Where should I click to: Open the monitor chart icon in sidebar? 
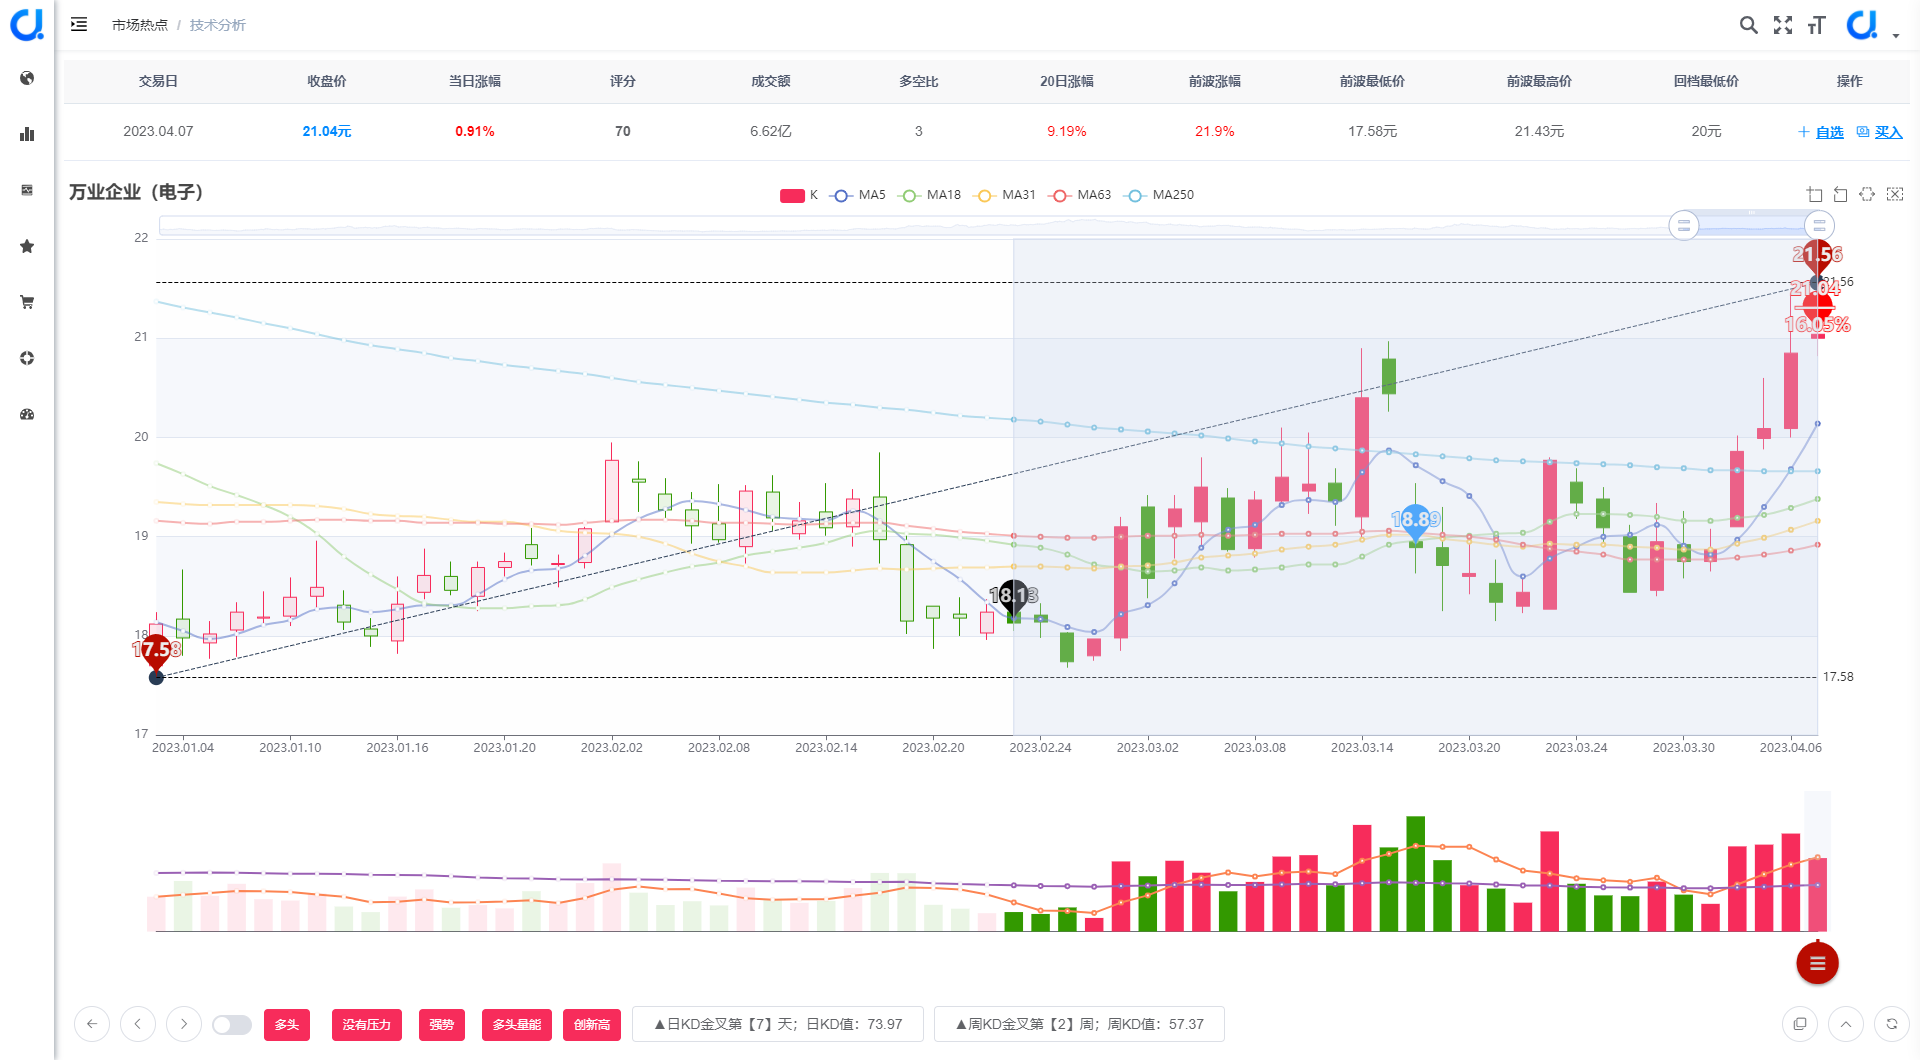click(x=27, y=190)
